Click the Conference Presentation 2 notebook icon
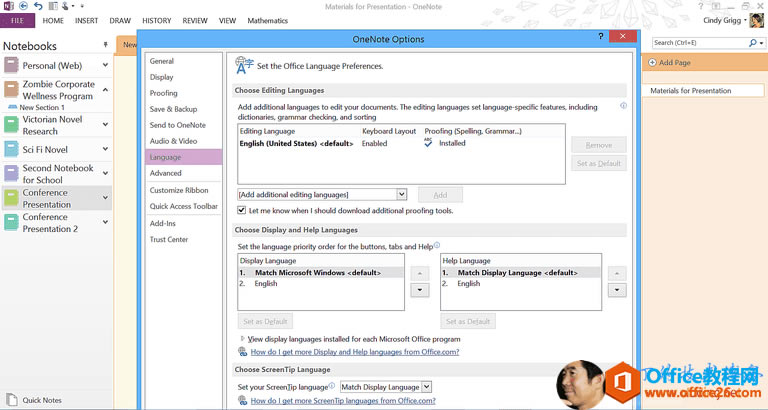Viewport: 768px width, 410px height. click(x=11, y=222)
